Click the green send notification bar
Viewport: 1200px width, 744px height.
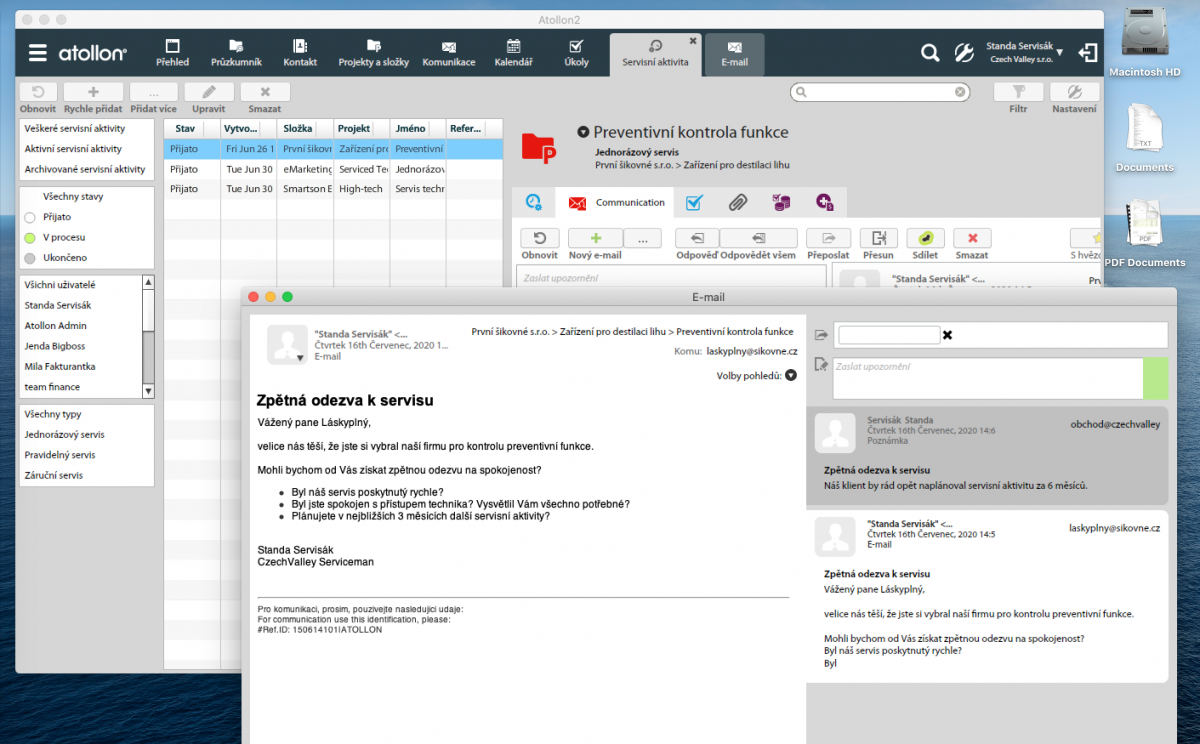click(1154, 378)
